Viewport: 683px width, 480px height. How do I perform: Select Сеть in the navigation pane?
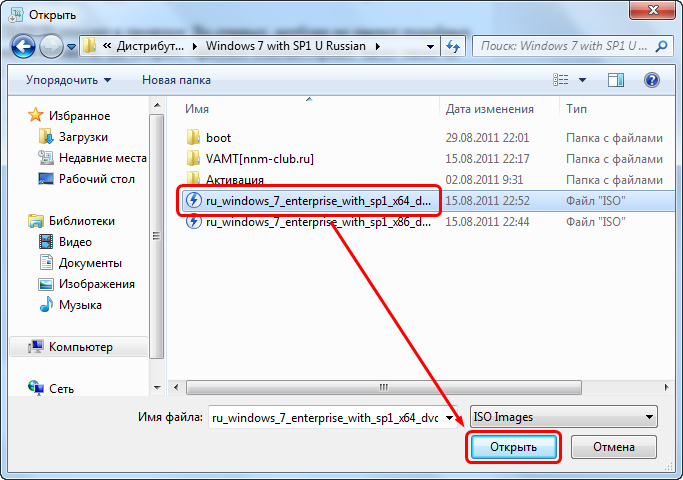(x=61, y=389)
